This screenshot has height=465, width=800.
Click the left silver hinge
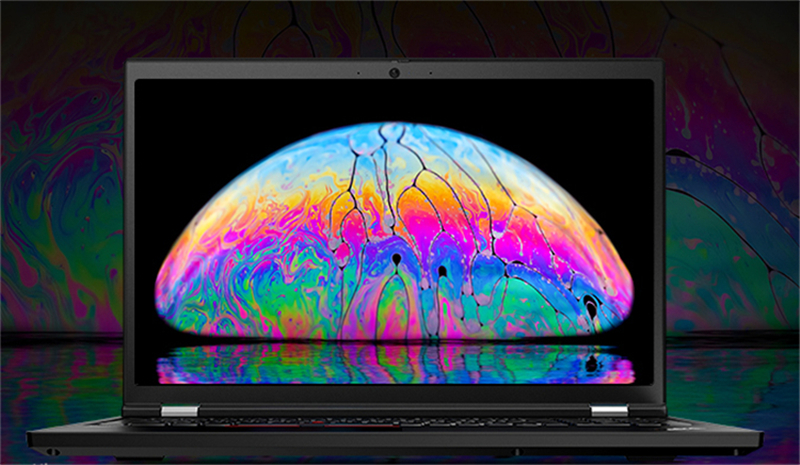click(x=177, y=411)
